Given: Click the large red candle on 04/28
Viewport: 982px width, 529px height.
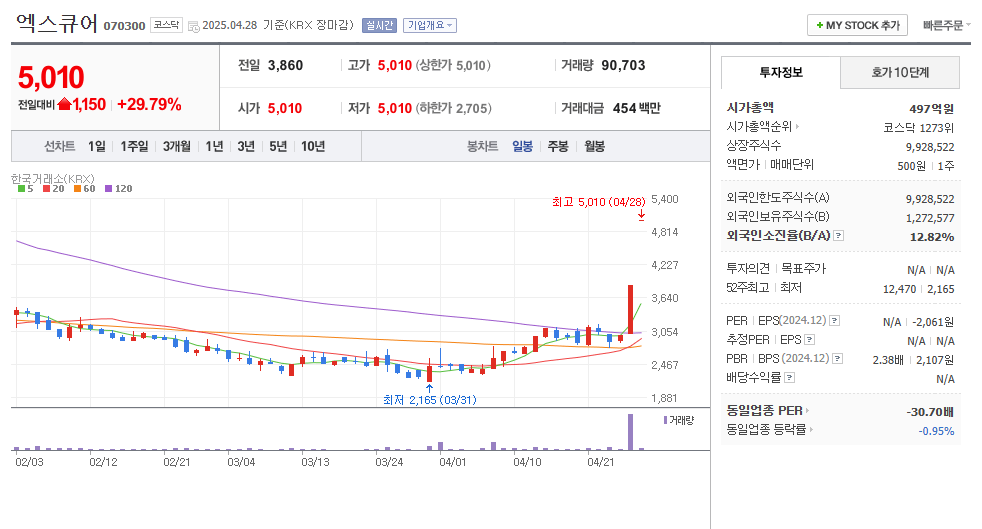Looking at the screenshot, I should click(631, 309).
